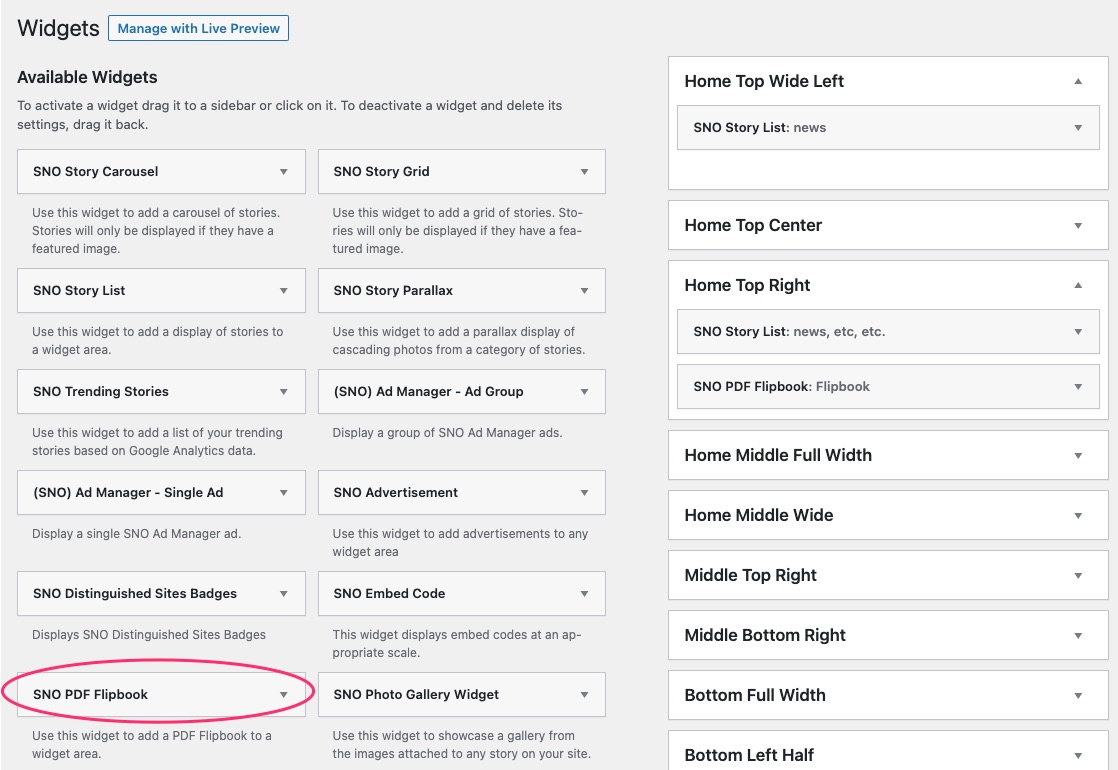Click the Bottom Left Half heading
Viewport: 1118px width, 770px height.
pos(749,755)
